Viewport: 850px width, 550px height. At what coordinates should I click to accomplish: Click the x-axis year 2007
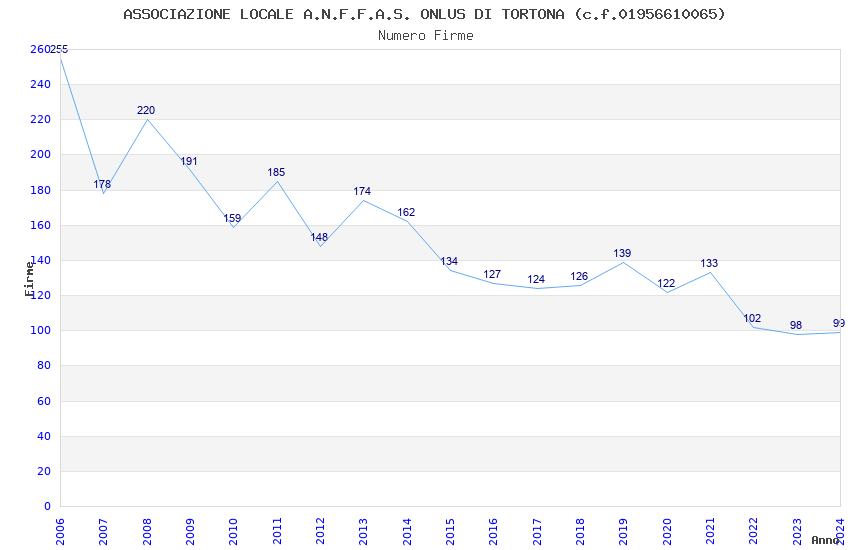coord(103,532)
